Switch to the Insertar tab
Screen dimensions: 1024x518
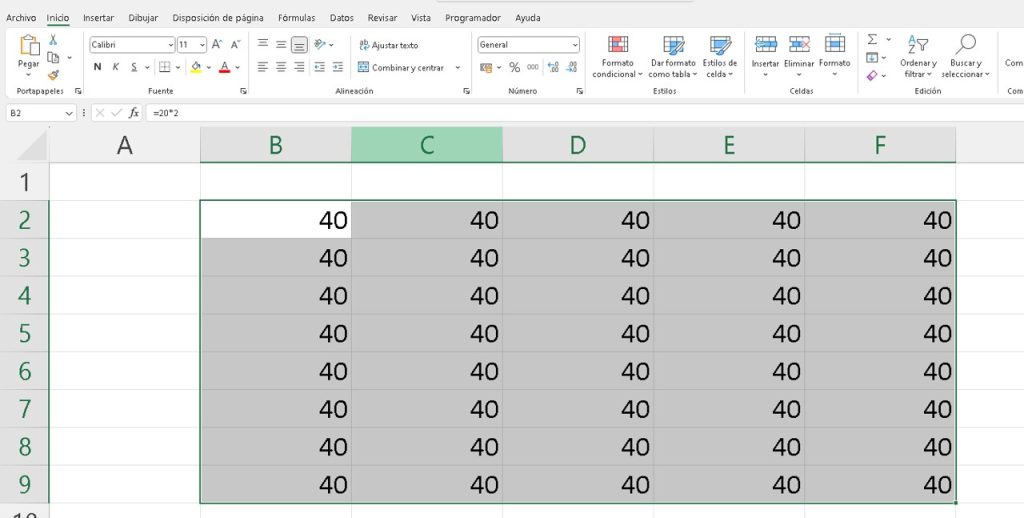[98, 18]
